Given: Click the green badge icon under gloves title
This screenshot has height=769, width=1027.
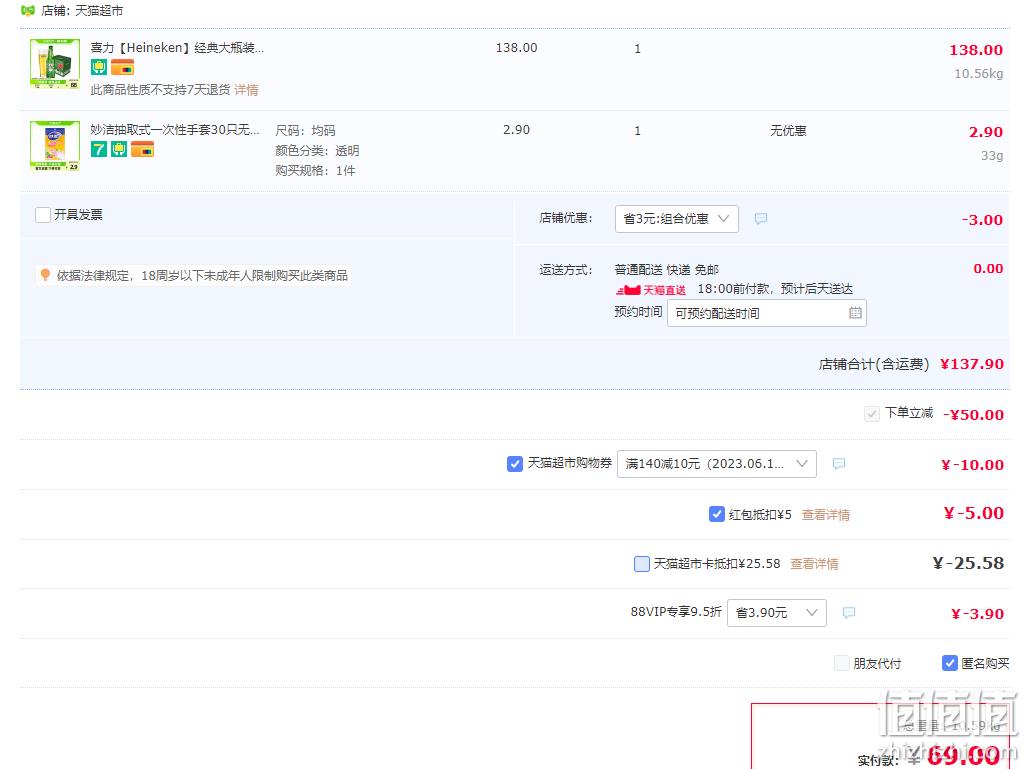Looking at the screenshot, I should click(x=119, y=149).
